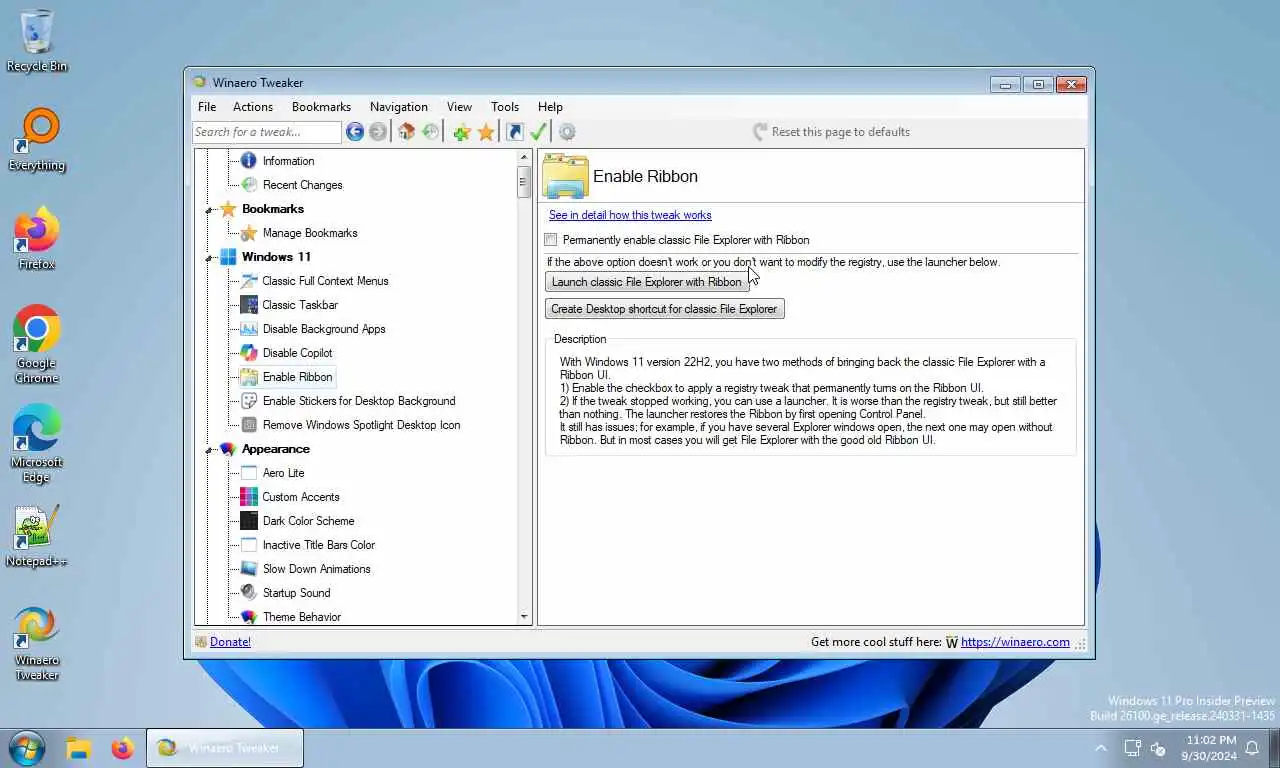Screen dimensions: 1280x768
Task: Open the Navigation menu
Action: [x=399, y=107]
